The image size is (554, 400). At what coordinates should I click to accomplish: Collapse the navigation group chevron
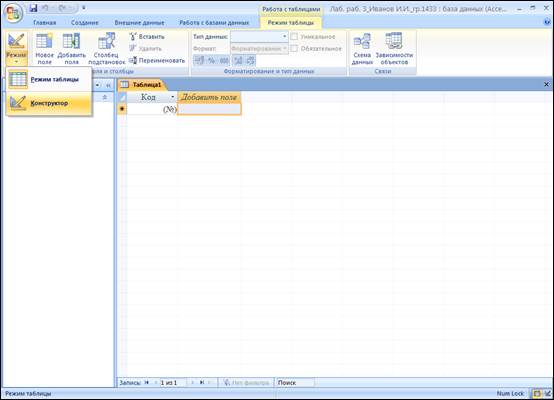[105, 97]
